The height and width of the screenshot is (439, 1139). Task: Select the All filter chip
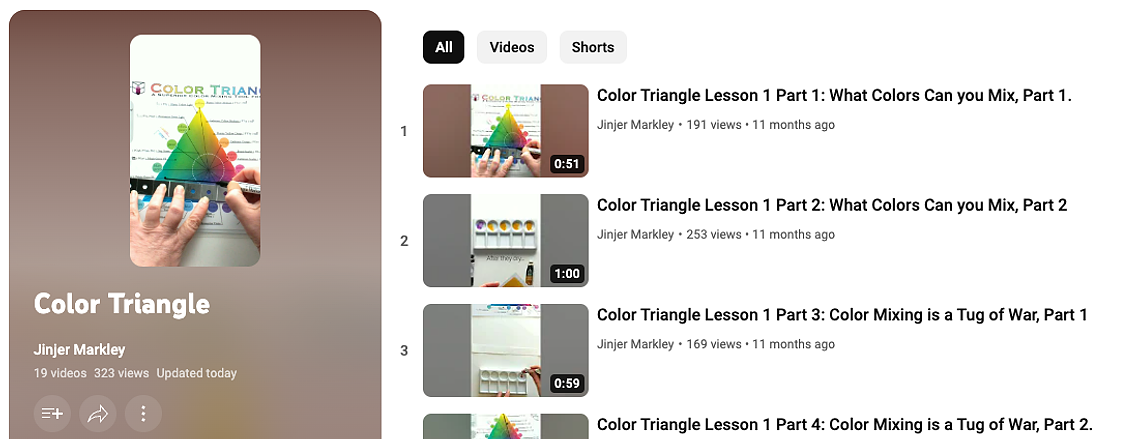[x=443, y=47]
